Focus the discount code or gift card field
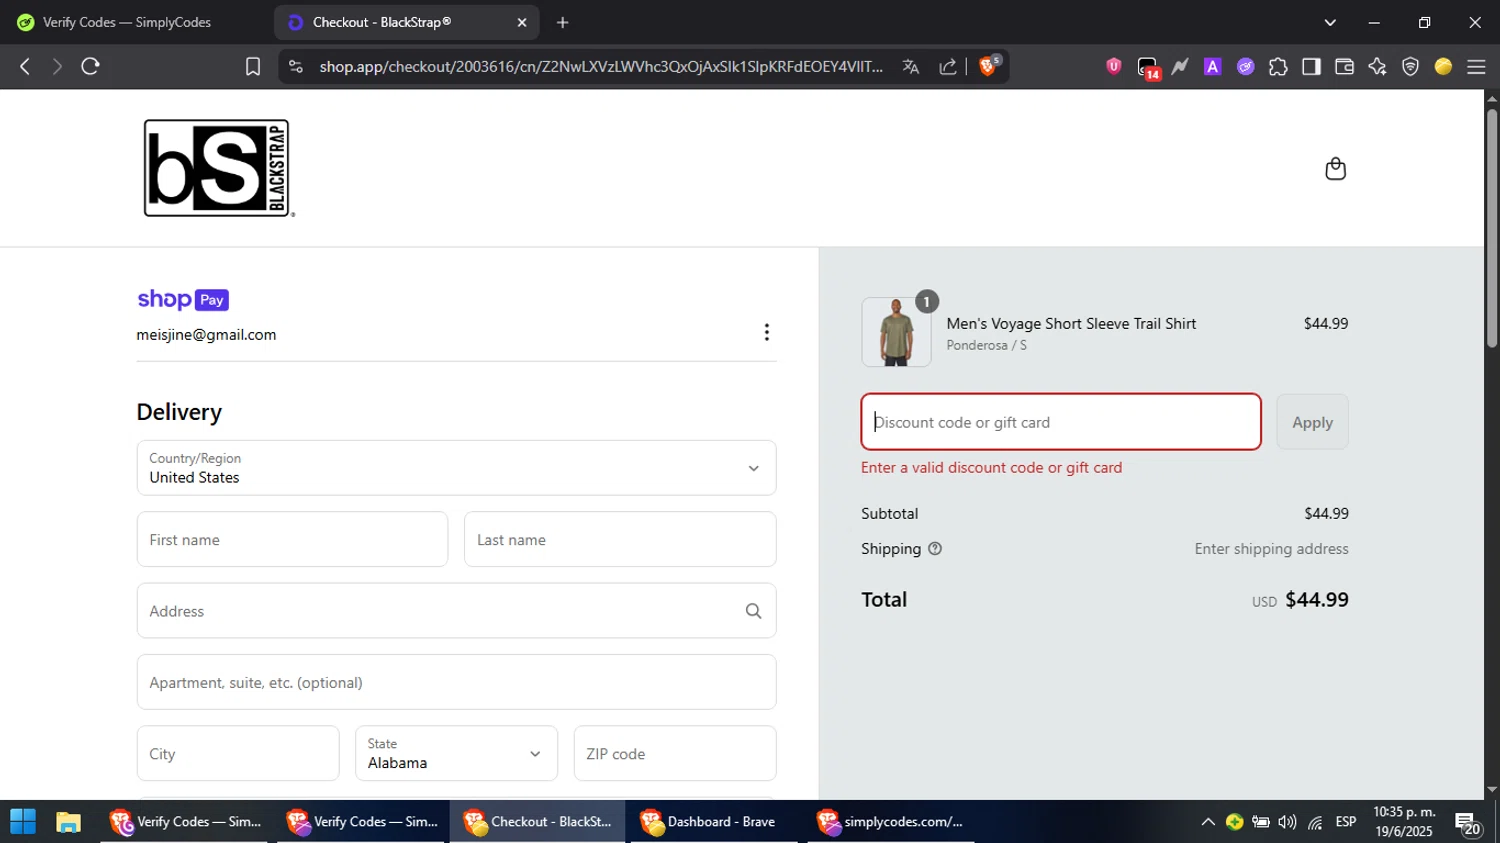The width and height of the screenshot is (1500, 843). click(1061, 422)
